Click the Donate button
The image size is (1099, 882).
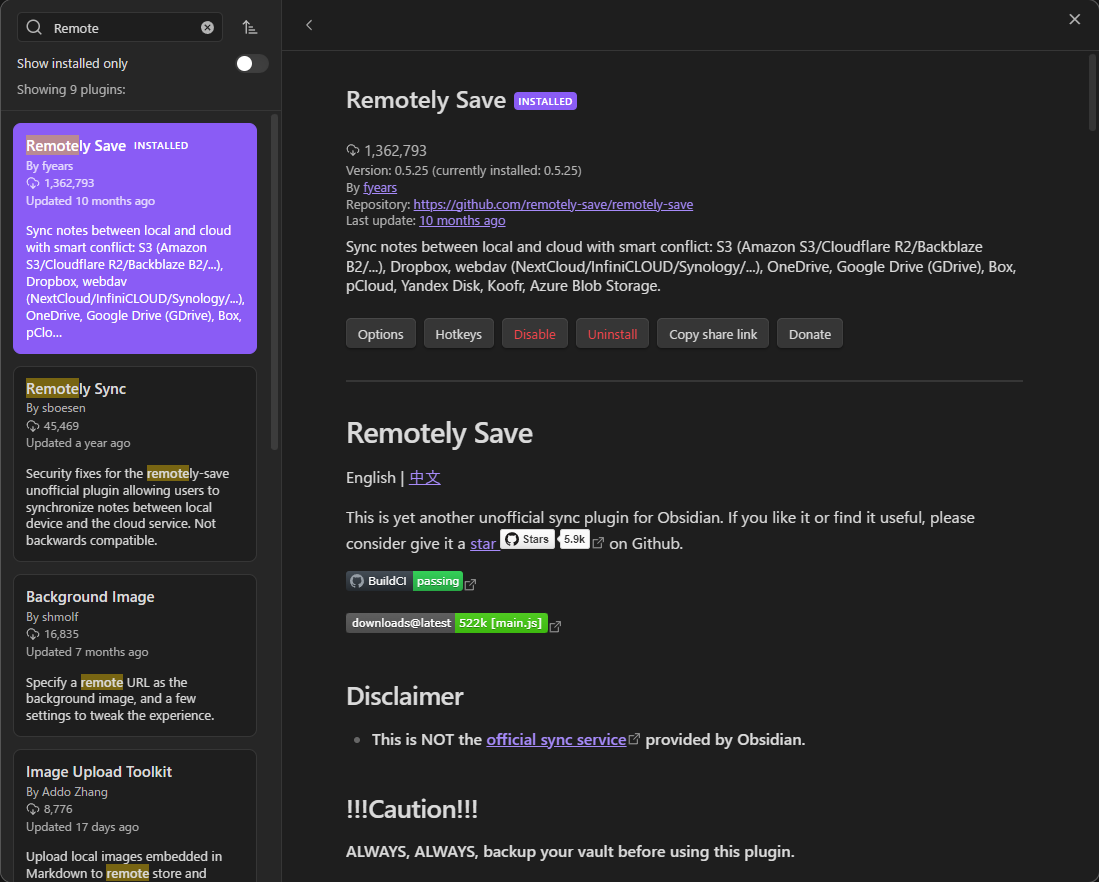(x=810, y=334)
